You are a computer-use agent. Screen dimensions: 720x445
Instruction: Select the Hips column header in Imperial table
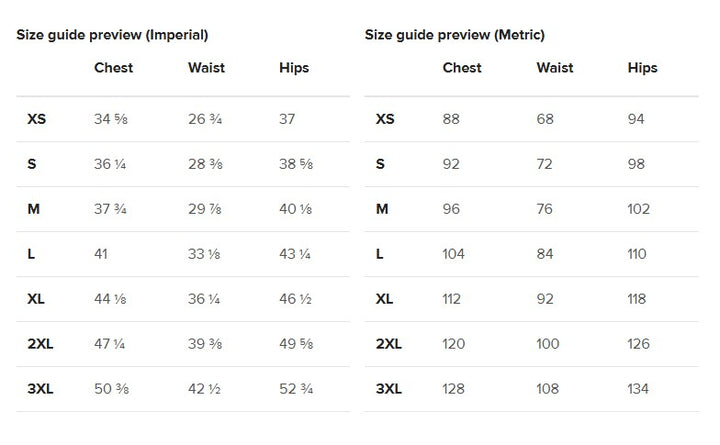pos(294,68)
